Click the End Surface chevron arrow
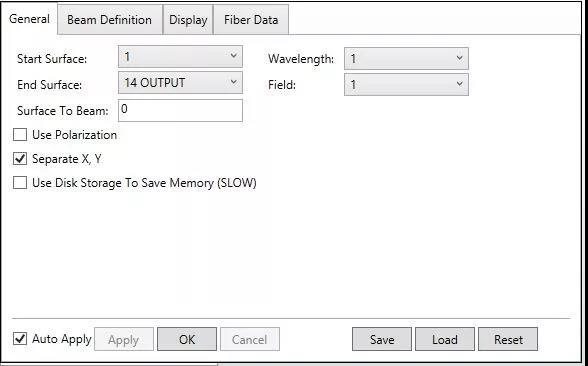Screen dimensions: 588x366 233,82
